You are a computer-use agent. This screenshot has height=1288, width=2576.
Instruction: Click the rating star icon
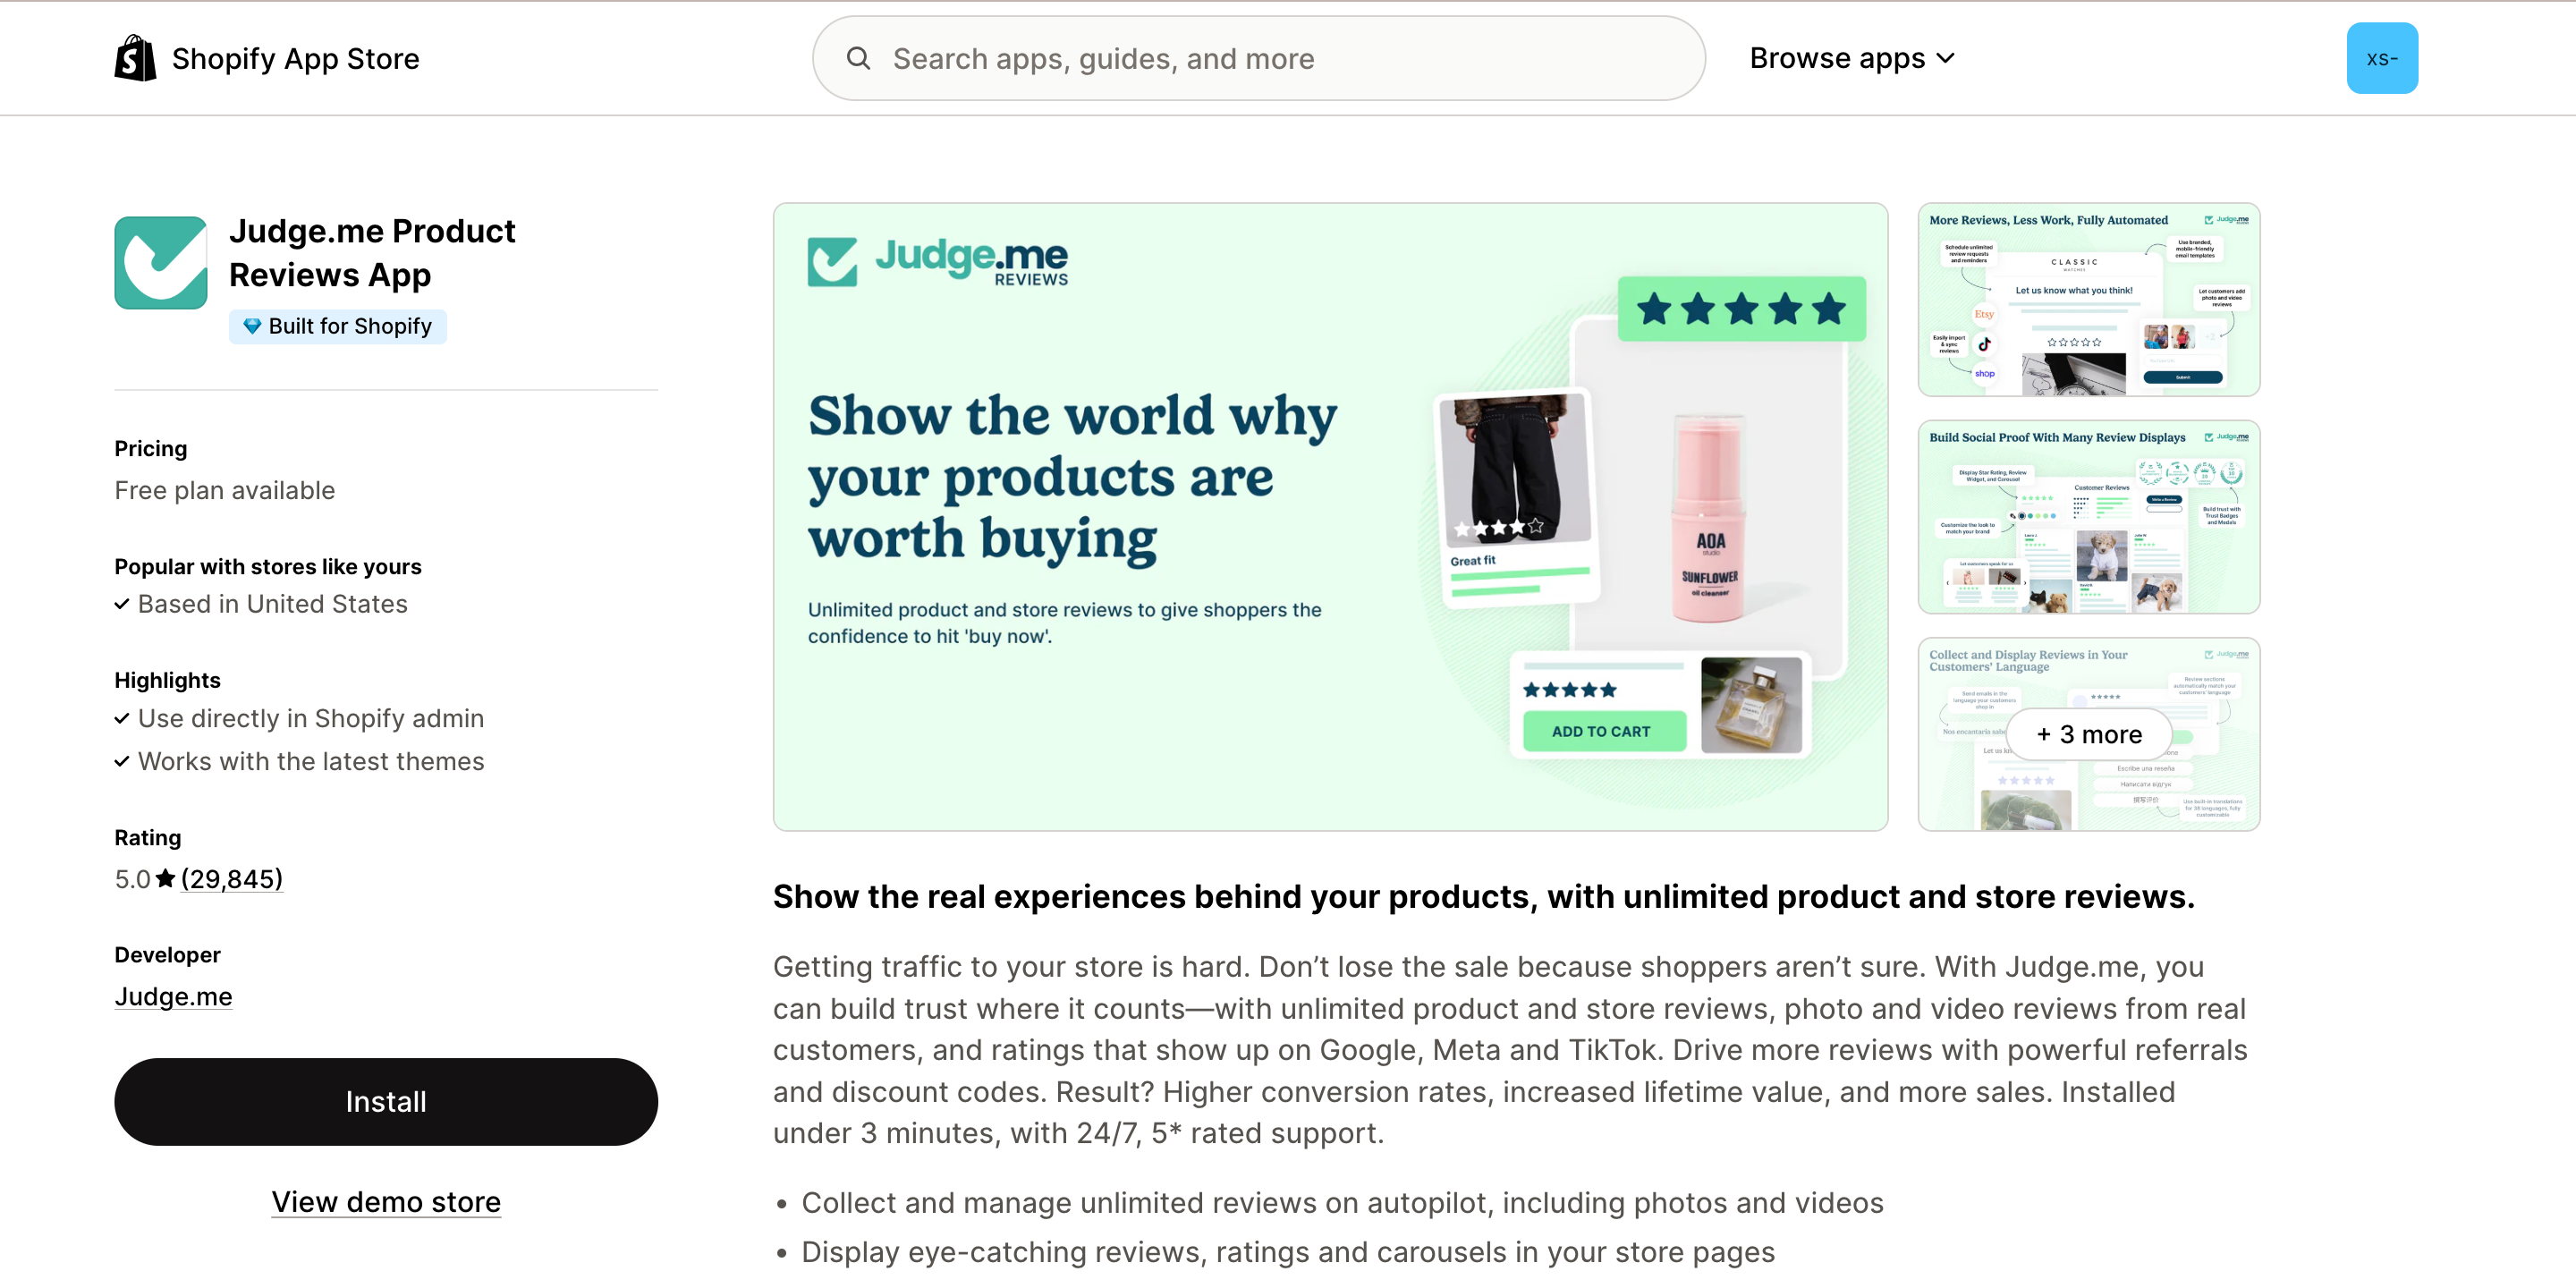[166, 878]
